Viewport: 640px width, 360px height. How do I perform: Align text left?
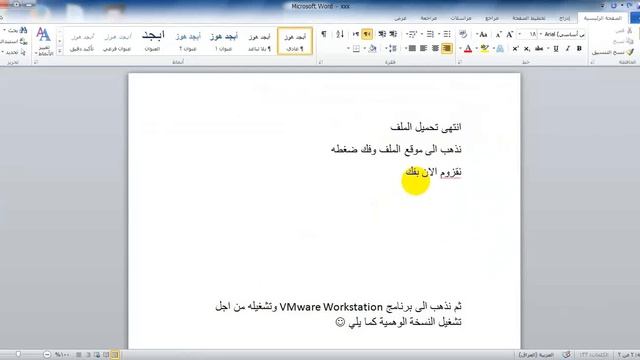(x=424, y=49)
